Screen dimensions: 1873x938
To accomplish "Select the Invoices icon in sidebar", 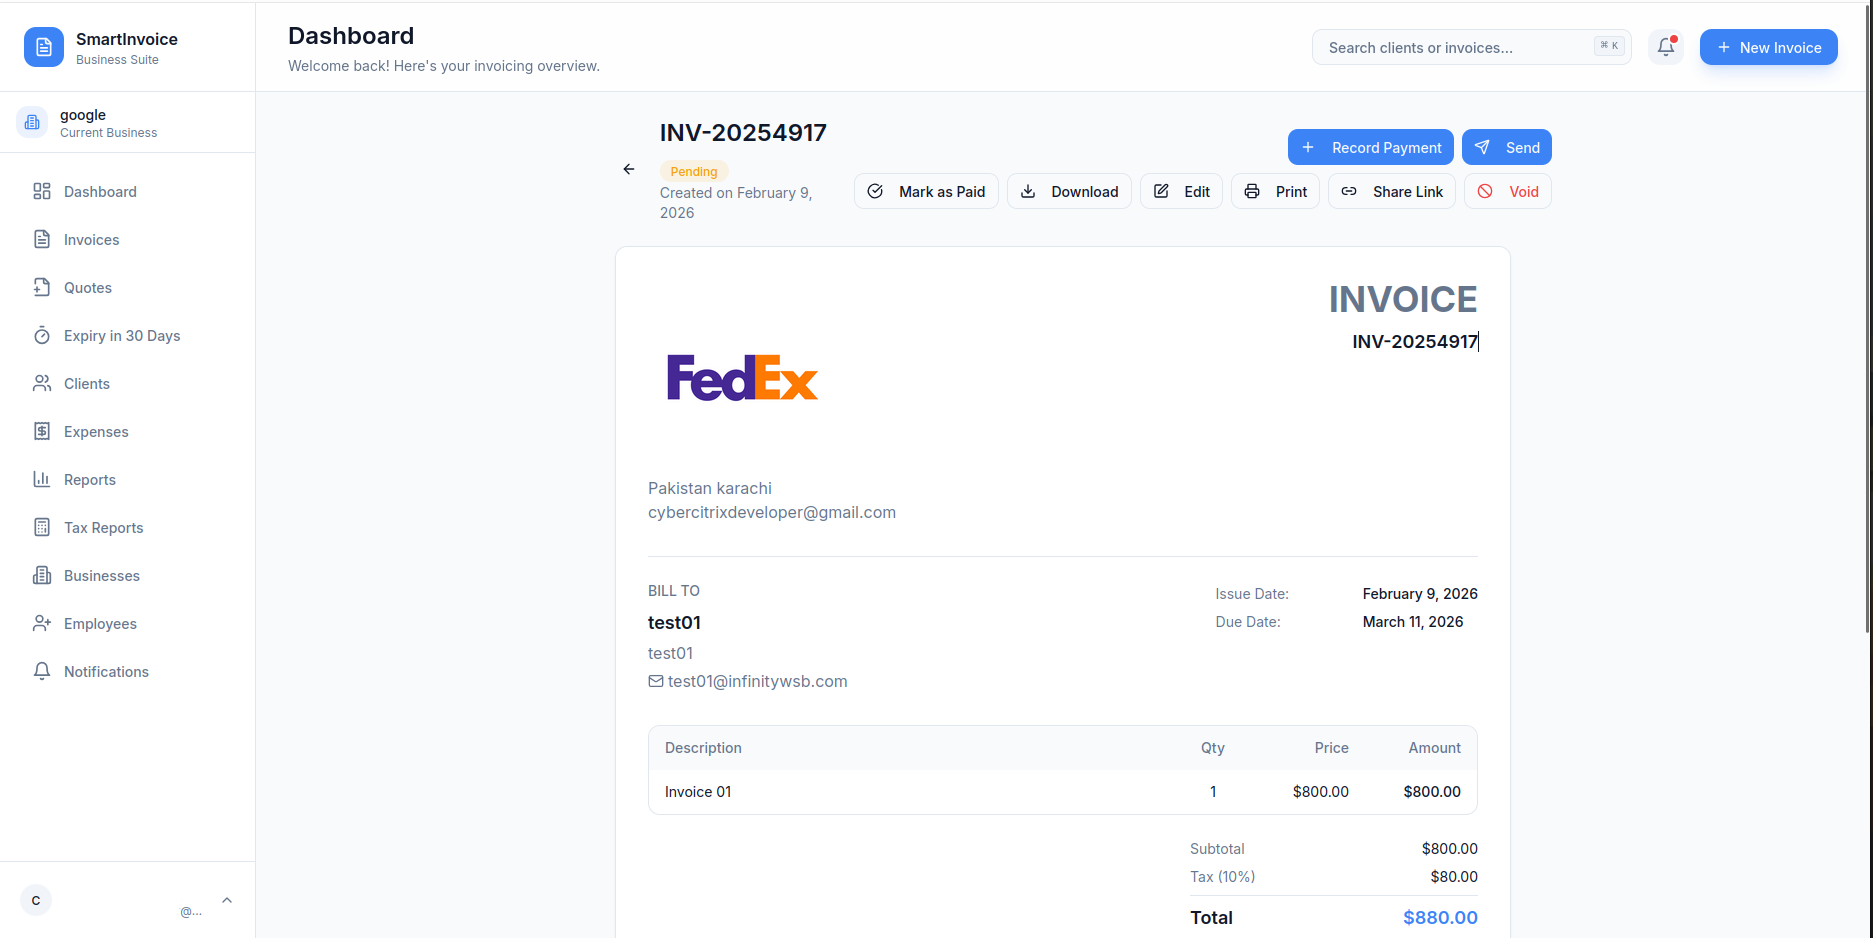I will (x=42, y=239).
